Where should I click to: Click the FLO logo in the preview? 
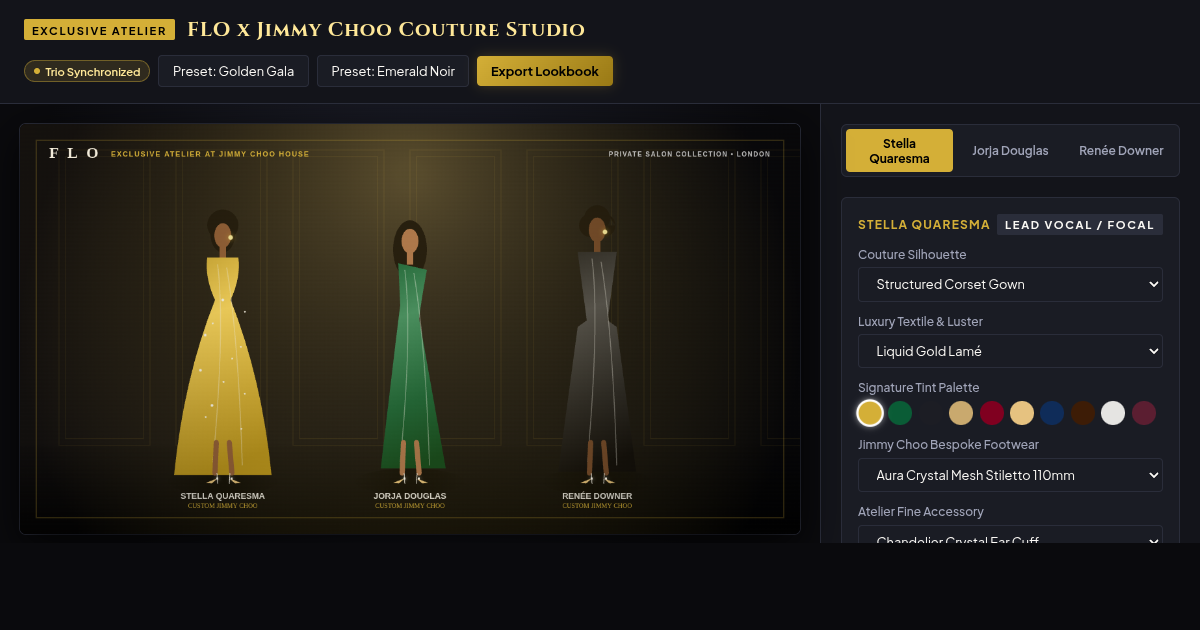pyautogui.click(x=74, y=153)
